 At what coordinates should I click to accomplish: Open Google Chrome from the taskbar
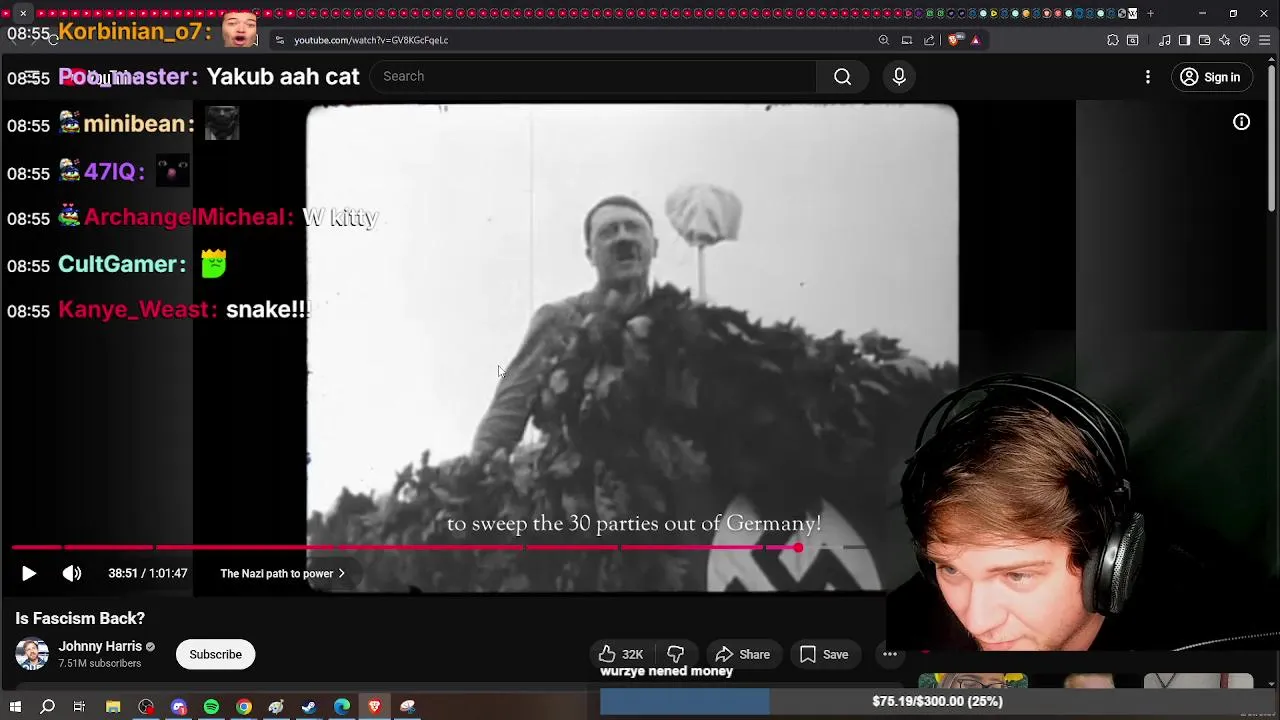tap(244, 707)
